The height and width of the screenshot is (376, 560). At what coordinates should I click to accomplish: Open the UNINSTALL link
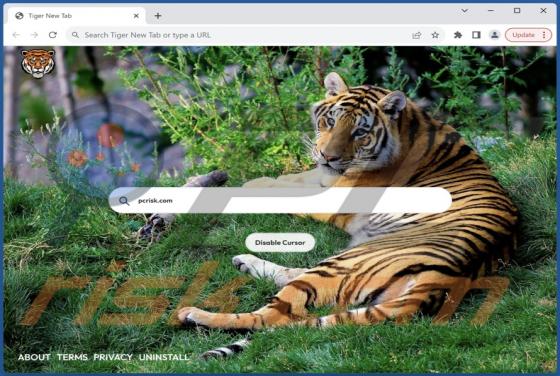click(x=164, y=357)
